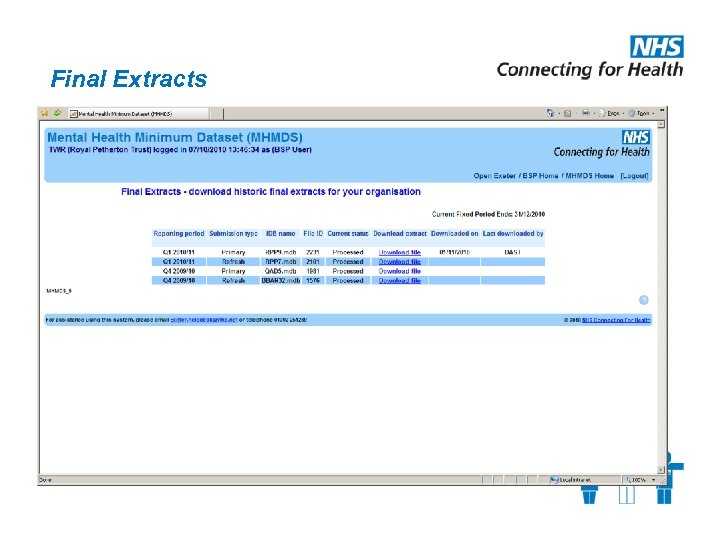The image size is (720, 540).
Task: Select the RPP7.mdb file name cell
Action: (x=281, y=262)
